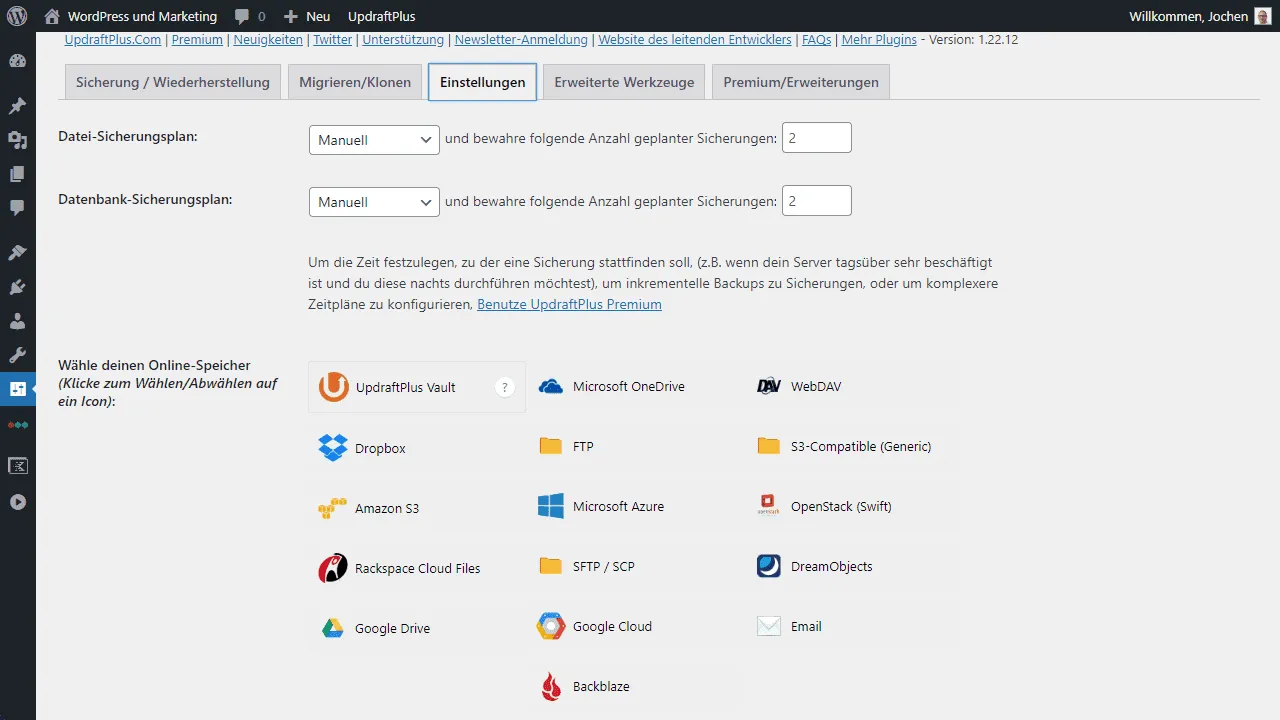The height and width of the screenshot is (720, 1280).
Task: Open the Neuigkeiten link
Action: click(x=268, y=40)
